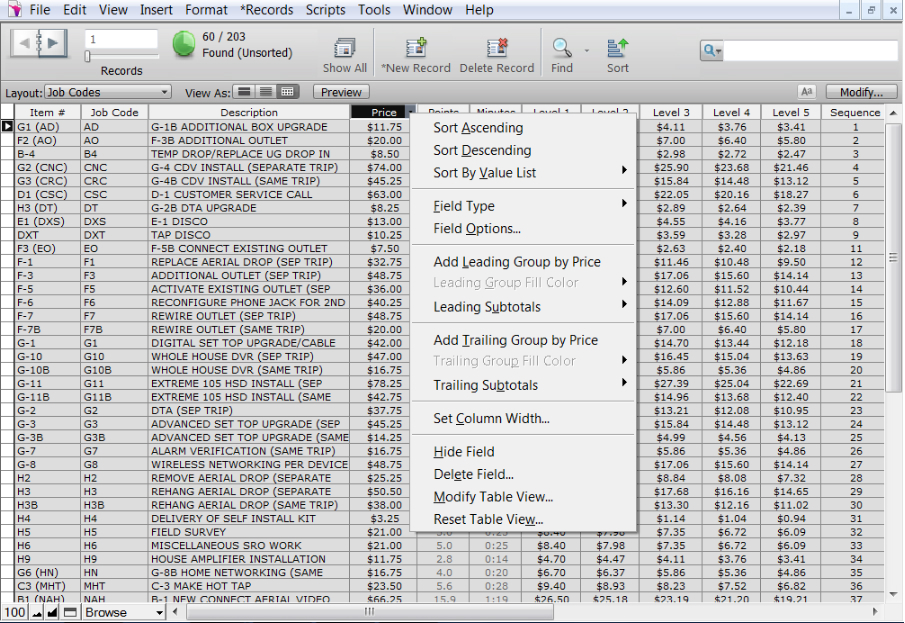Open the Layout dropdown showing Job Codes
905x623 pixels.
pos(108,92)
